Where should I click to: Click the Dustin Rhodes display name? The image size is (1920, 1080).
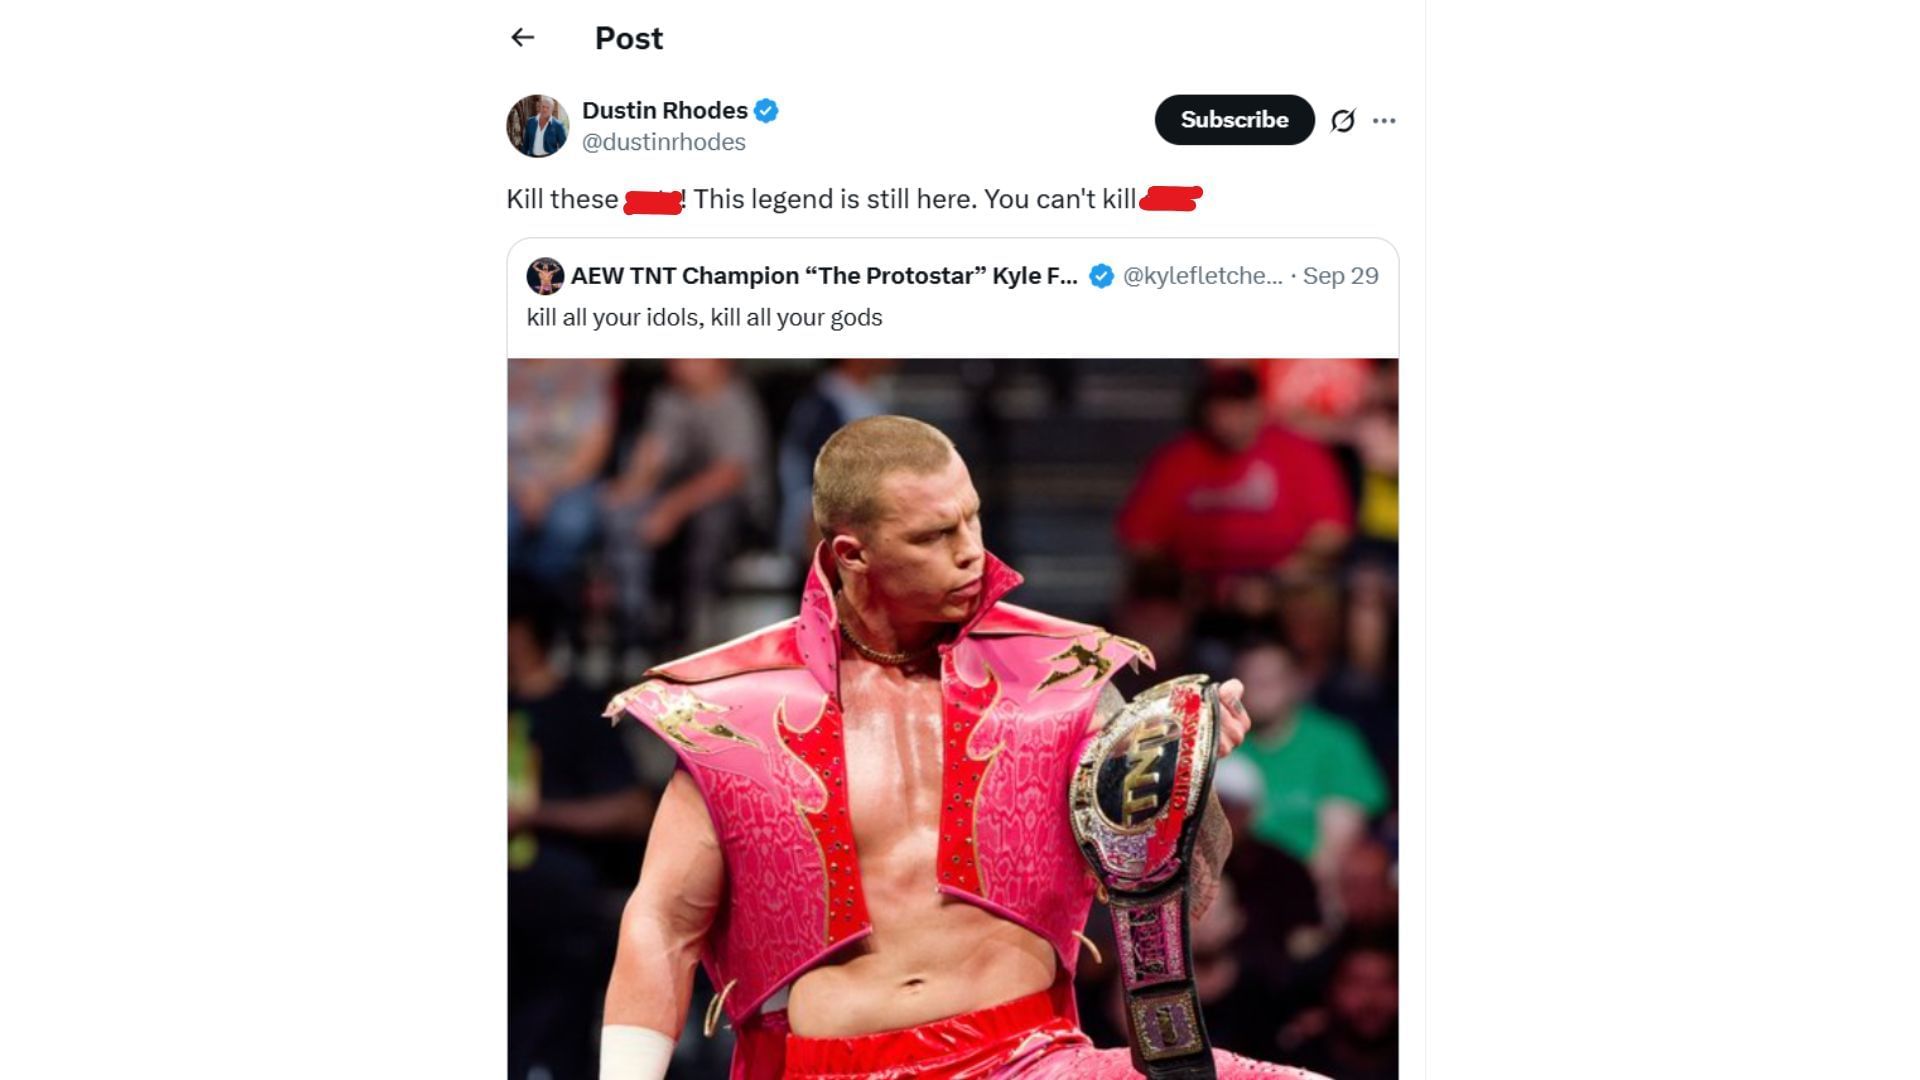(x=665, y=111)
